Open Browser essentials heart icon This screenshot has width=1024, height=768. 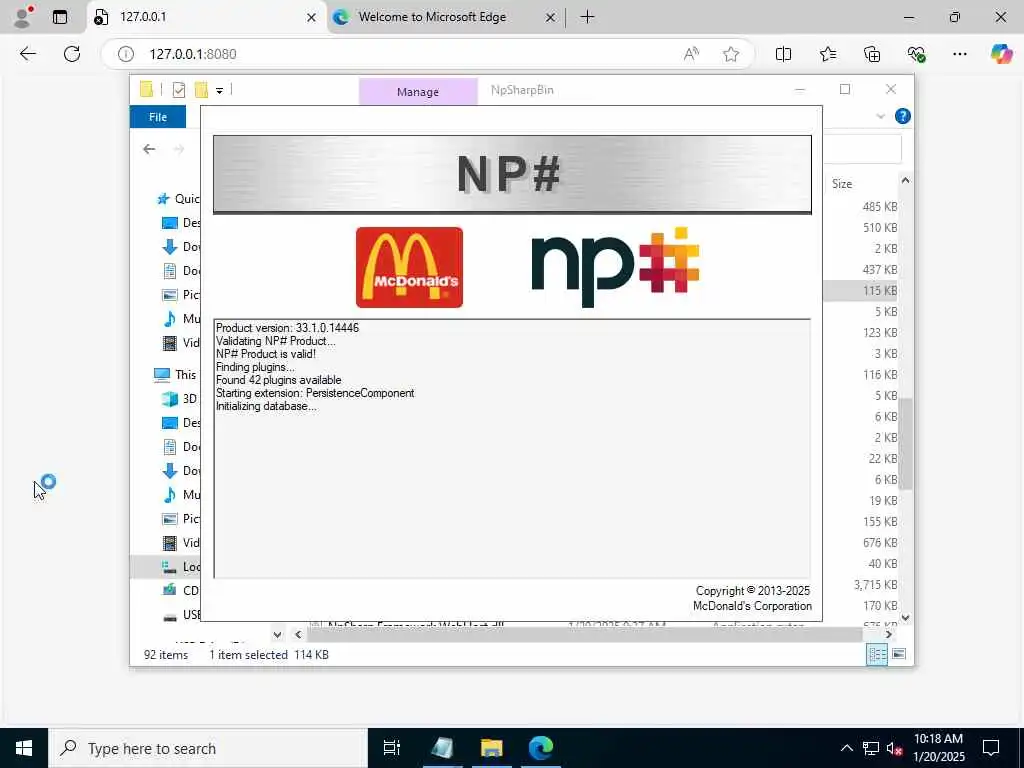point(916,54)
